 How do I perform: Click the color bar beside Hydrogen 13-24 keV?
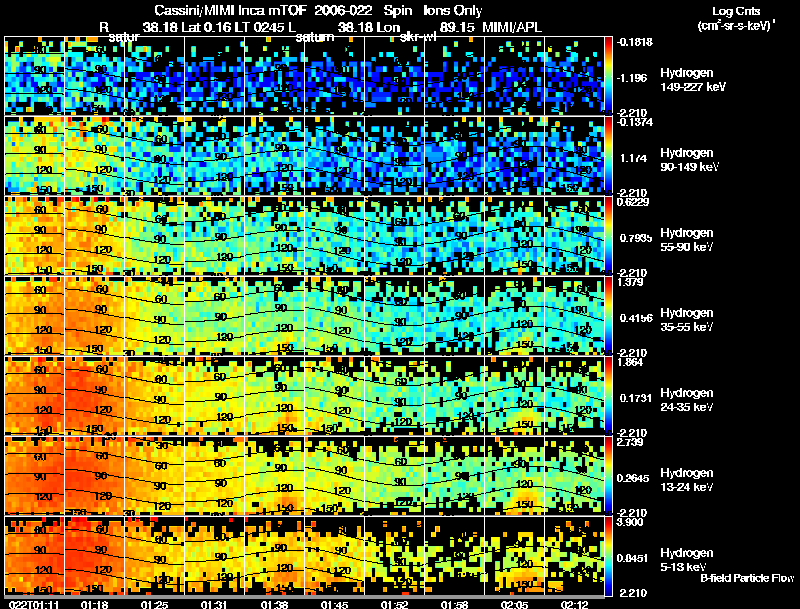[x=608, y=475]
